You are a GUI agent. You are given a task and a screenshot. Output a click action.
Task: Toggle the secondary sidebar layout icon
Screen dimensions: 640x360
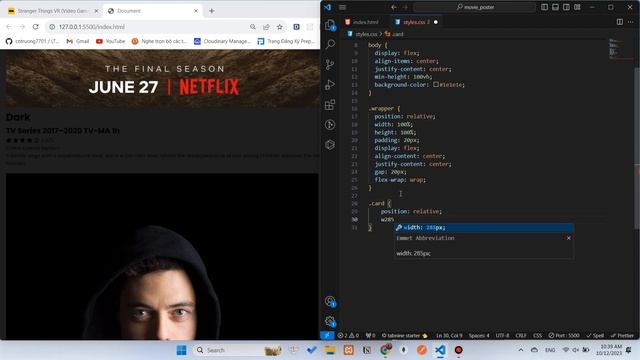[x=567, y=7]
